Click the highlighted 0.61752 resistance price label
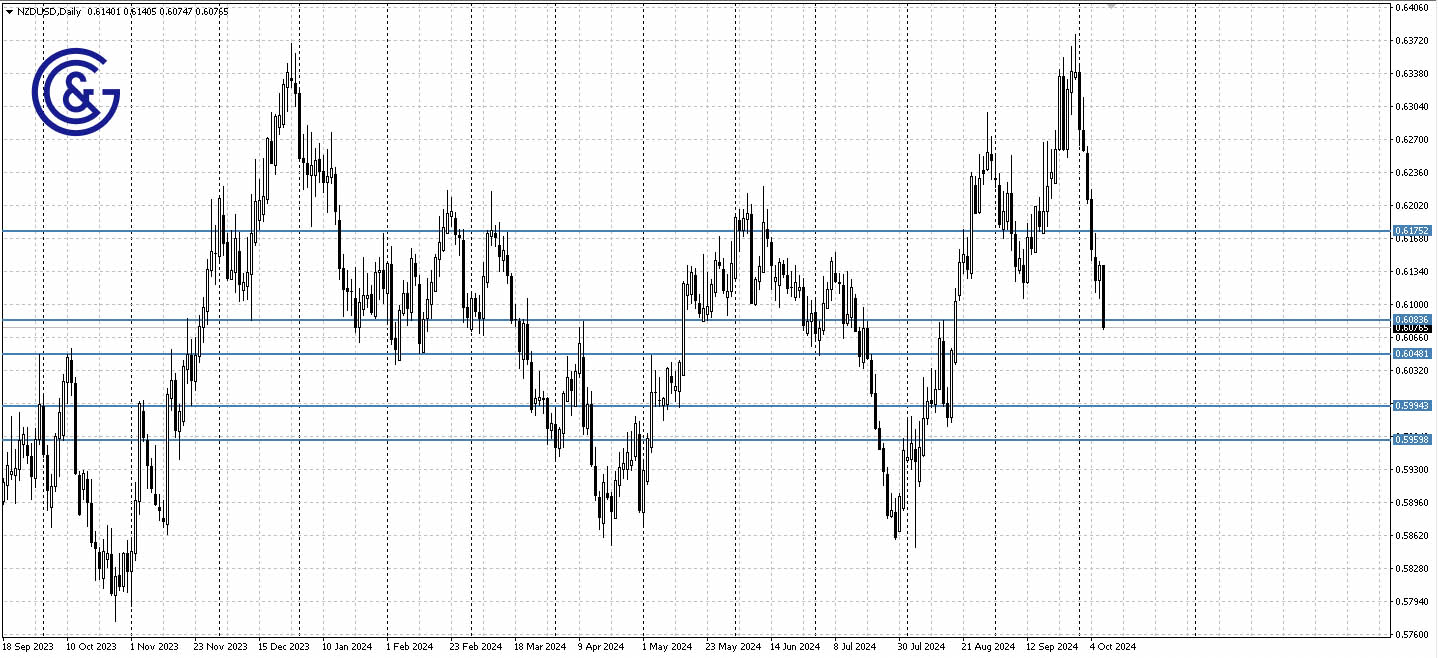Screen dimensions: 1438x658 1413,231
